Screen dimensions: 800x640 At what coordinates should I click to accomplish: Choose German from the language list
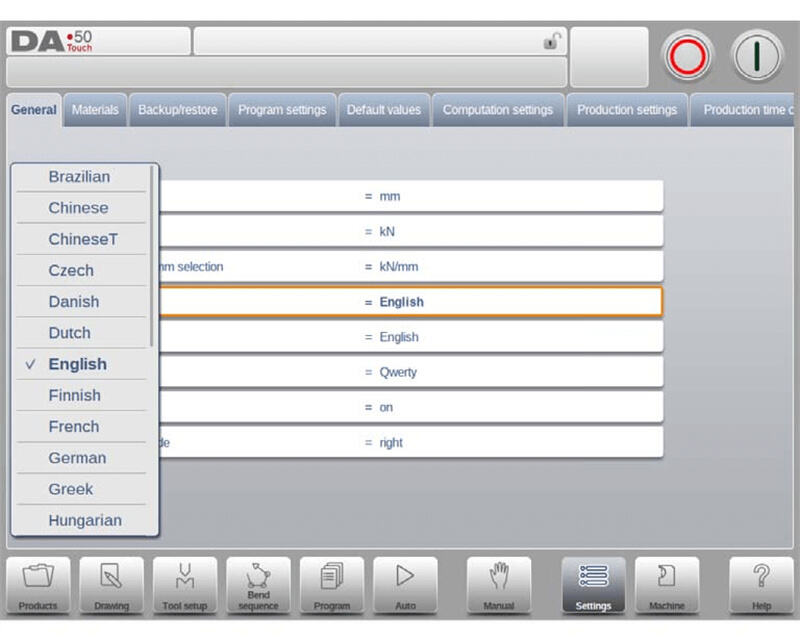77,458
